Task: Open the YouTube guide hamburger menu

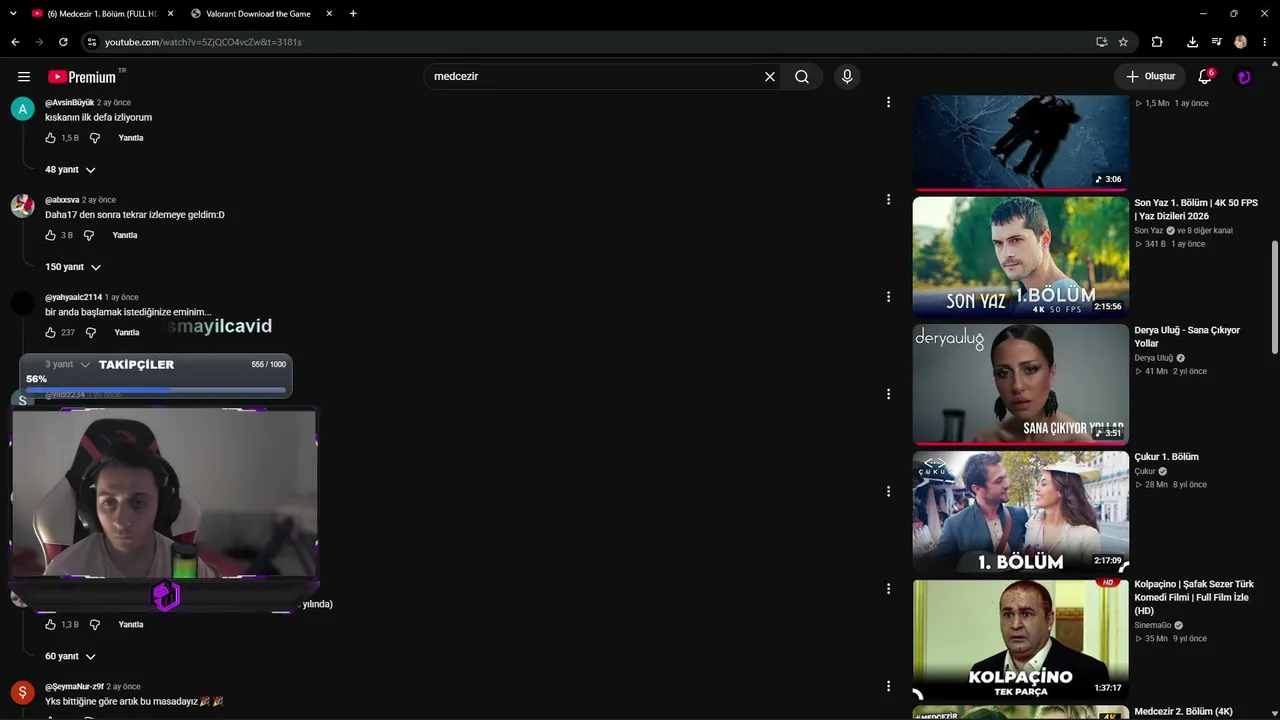Action: tap(24, 77)
